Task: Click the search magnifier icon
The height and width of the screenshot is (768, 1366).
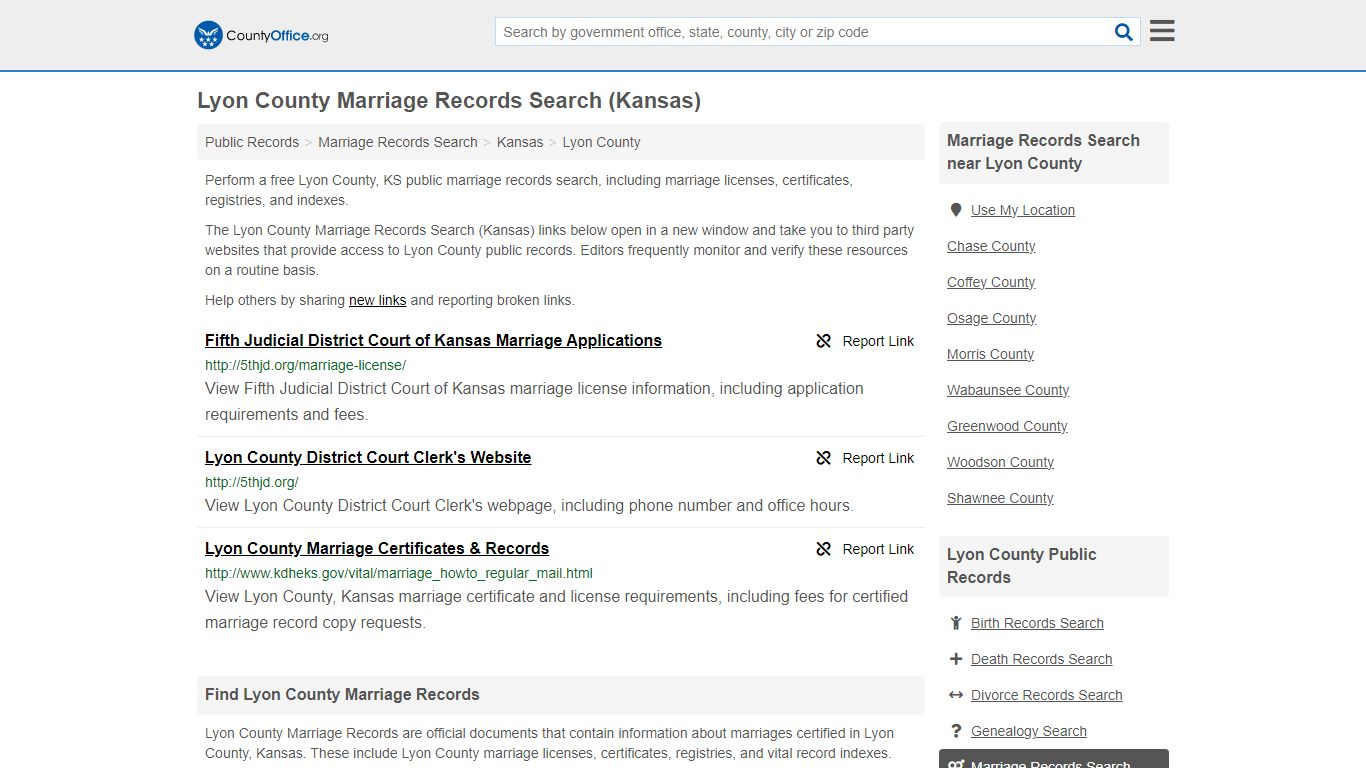Action: 1124,32
